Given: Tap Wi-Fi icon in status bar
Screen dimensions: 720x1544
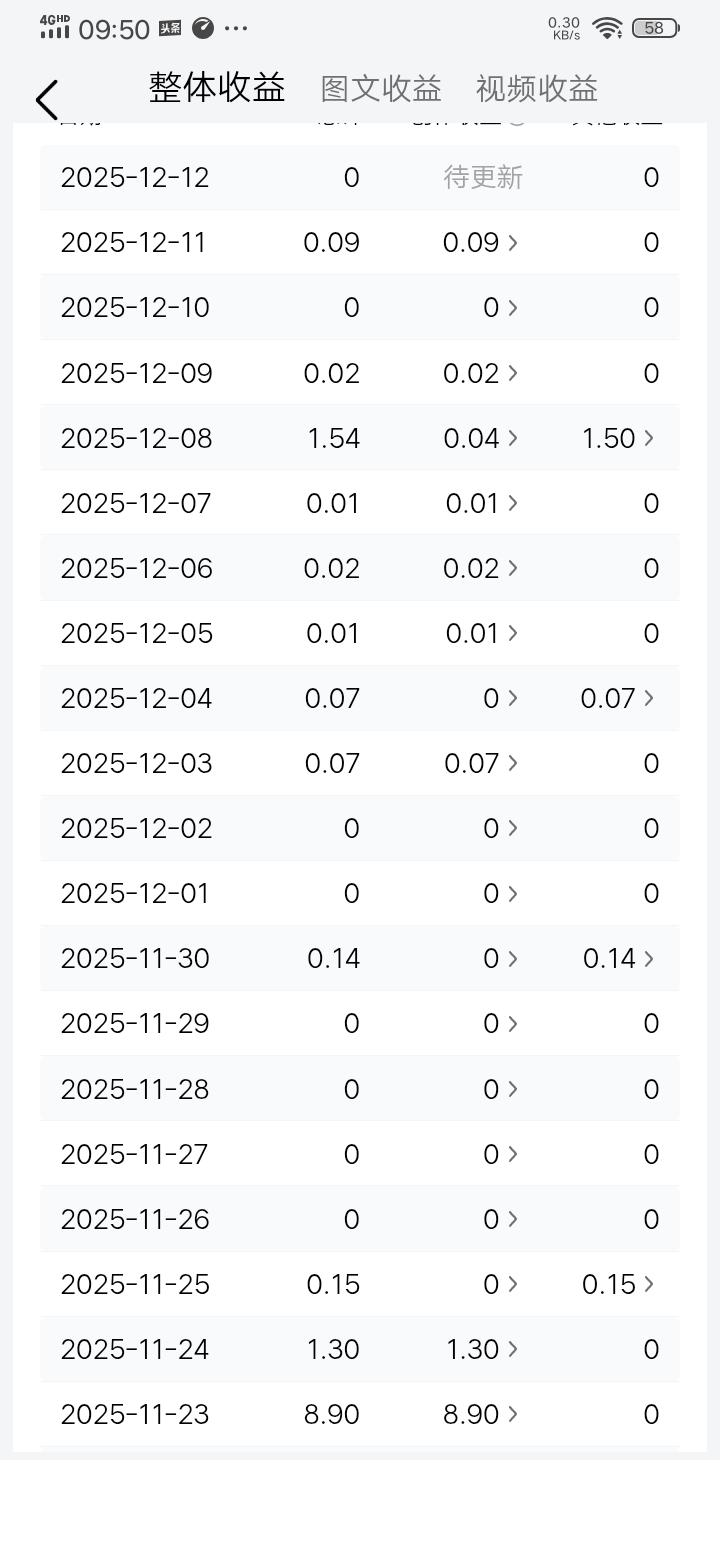Looking at the screenshot, I should point(607,28).
